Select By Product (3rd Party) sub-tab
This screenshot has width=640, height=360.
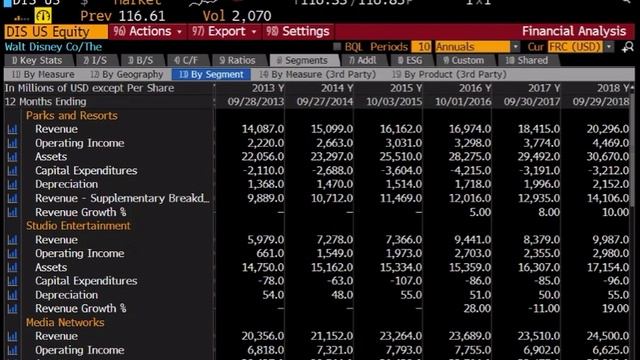449,74
